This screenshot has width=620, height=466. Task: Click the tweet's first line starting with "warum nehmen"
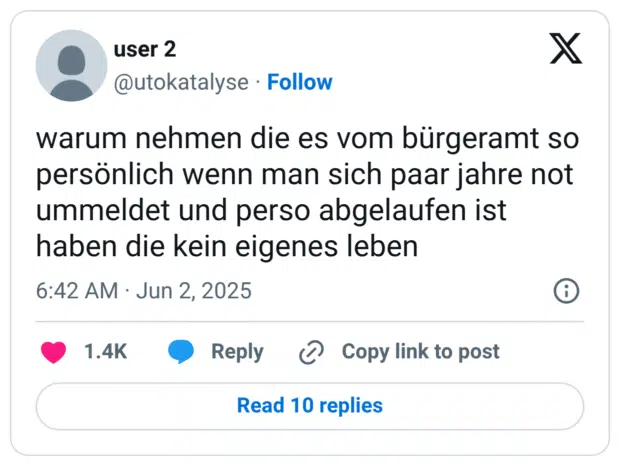coord(308,139)
